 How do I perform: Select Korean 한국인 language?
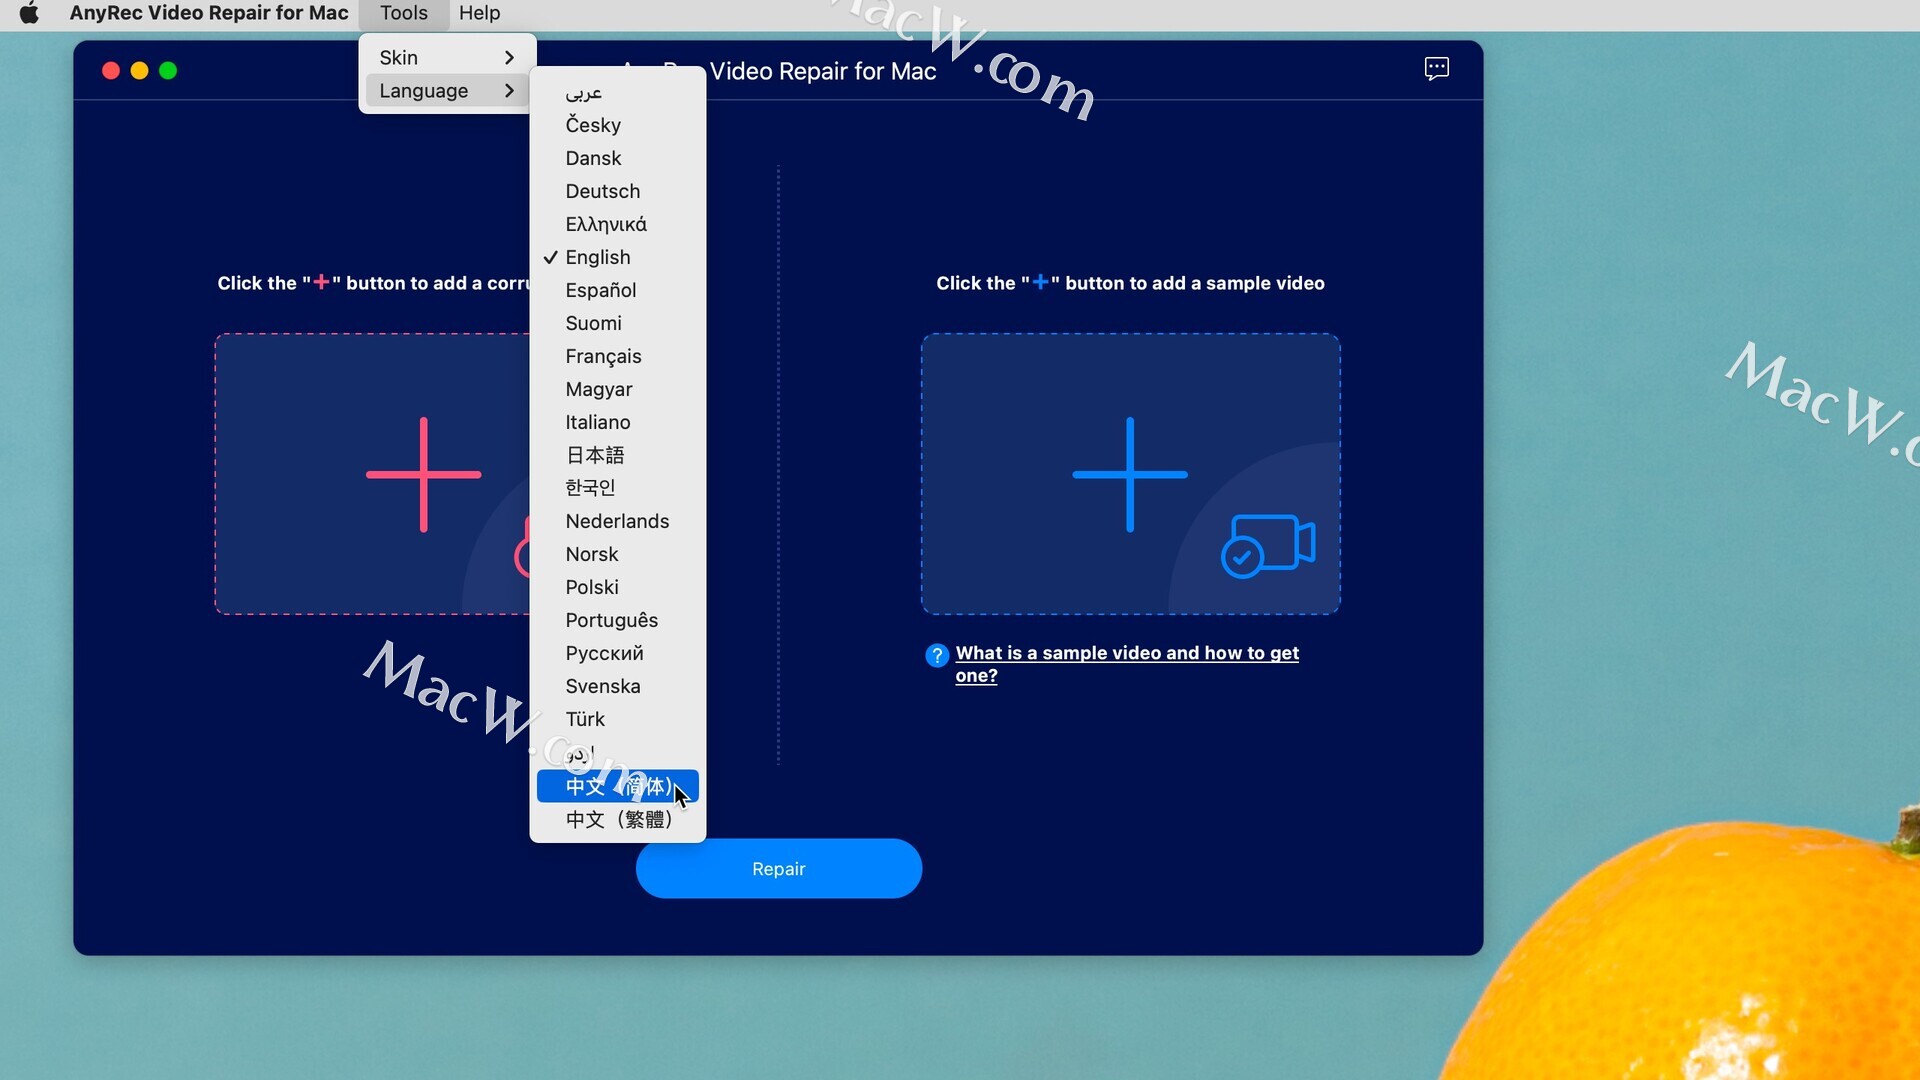(618, 488)
